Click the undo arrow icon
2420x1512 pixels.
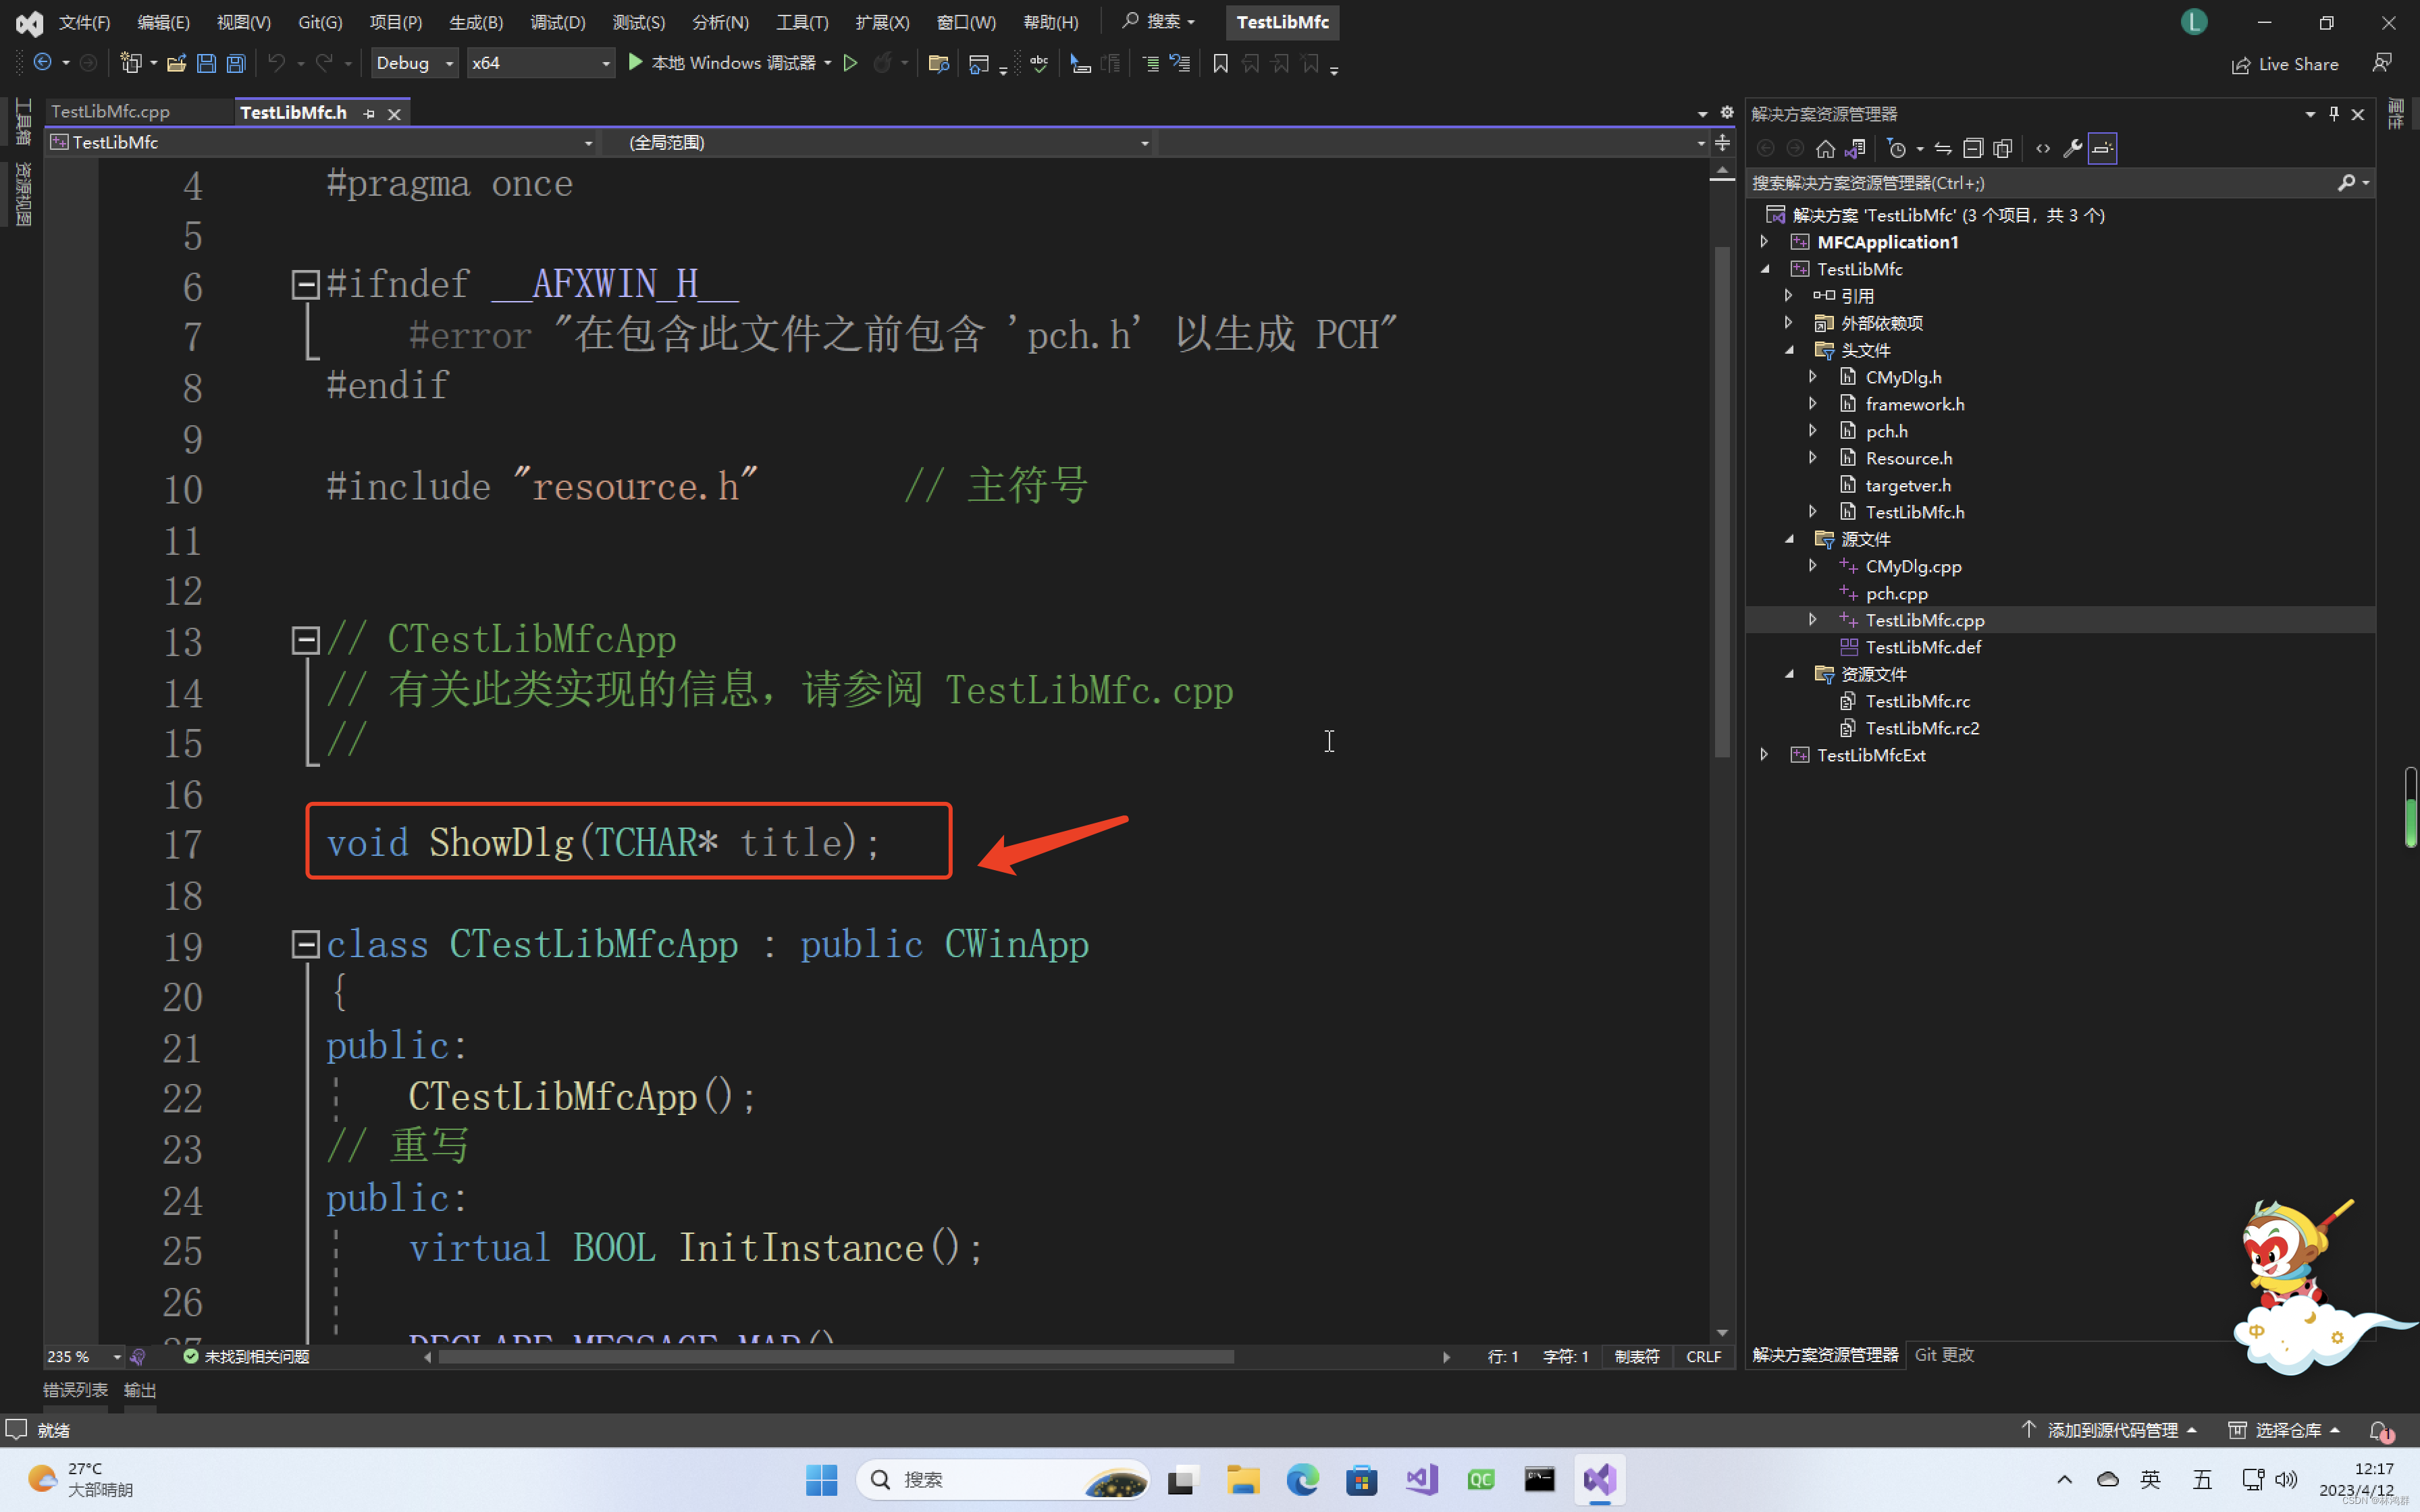point(276,63)
